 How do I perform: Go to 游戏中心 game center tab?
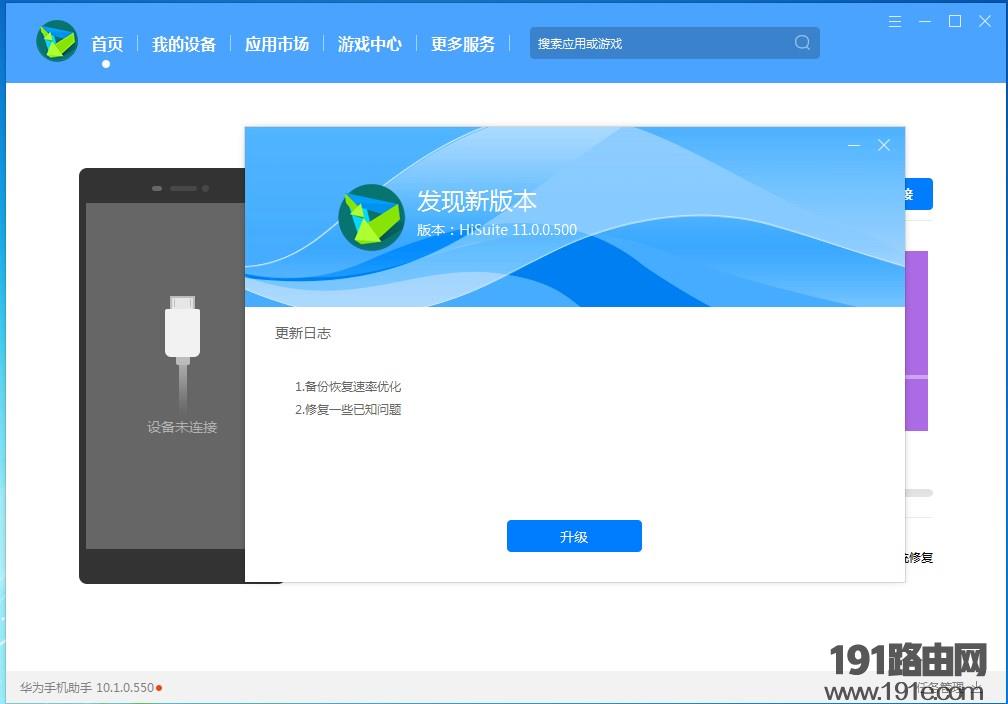click(x=370, y=44)
